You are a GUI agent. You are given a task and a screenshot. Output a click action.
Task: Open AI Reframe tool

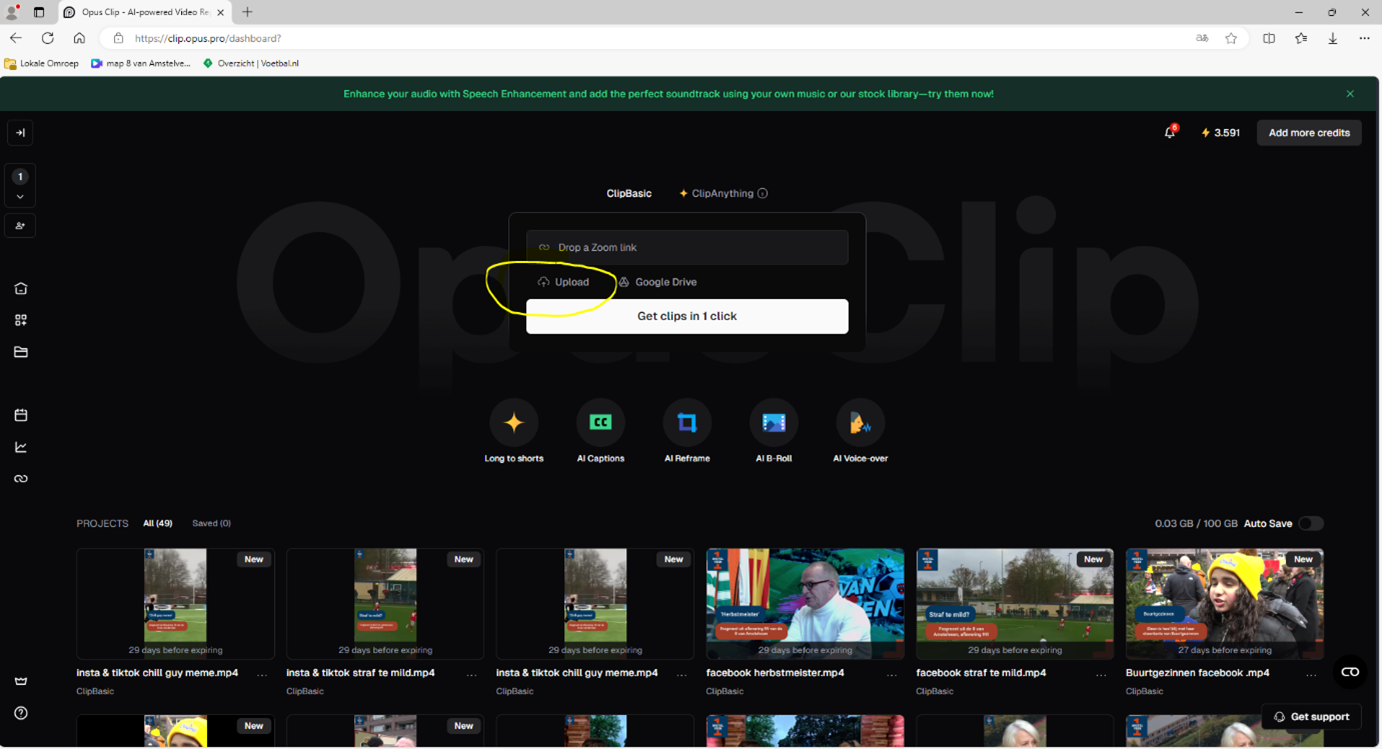[x=687, y=431]
